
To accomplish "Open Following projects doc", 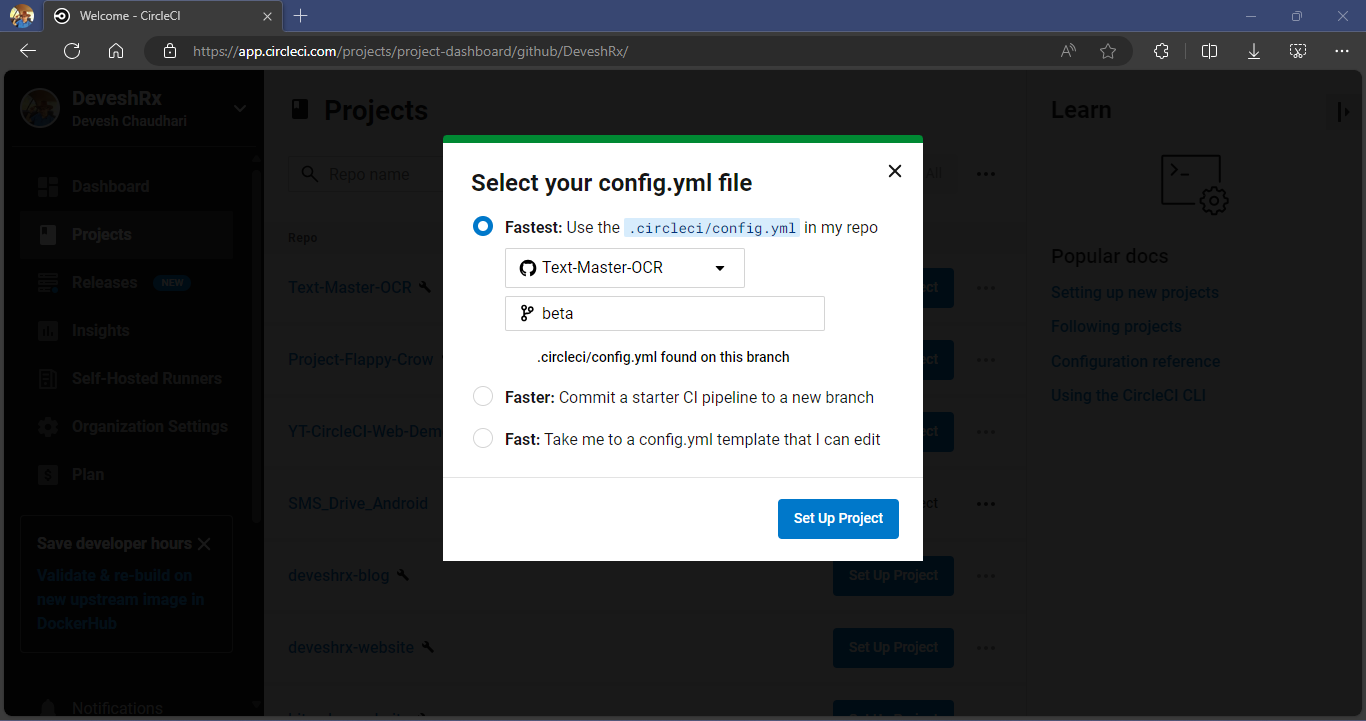I will point(1116,326).
